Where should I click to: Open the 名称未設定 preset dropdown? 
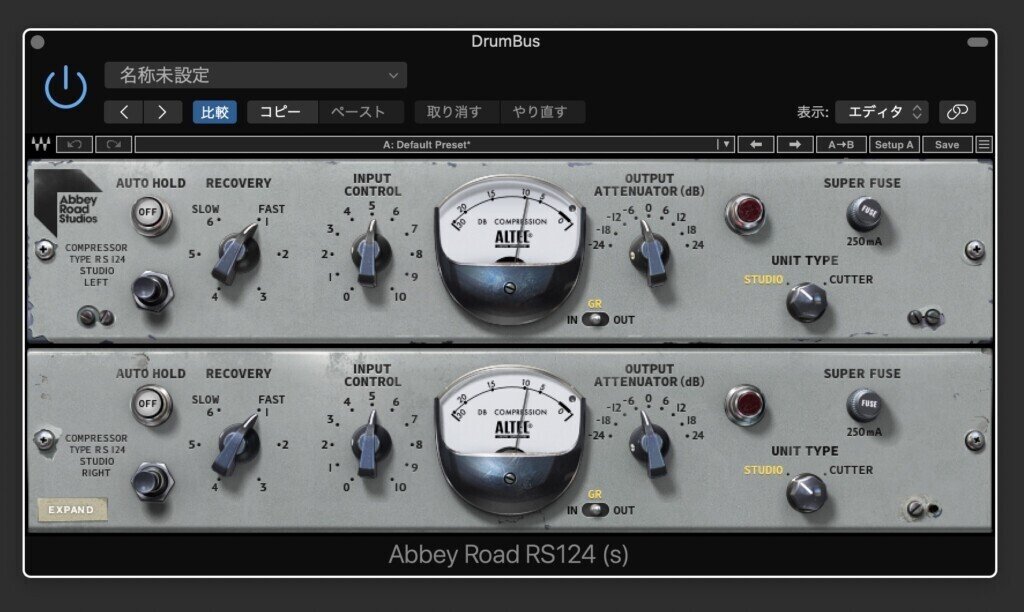(x=255, y=74)
